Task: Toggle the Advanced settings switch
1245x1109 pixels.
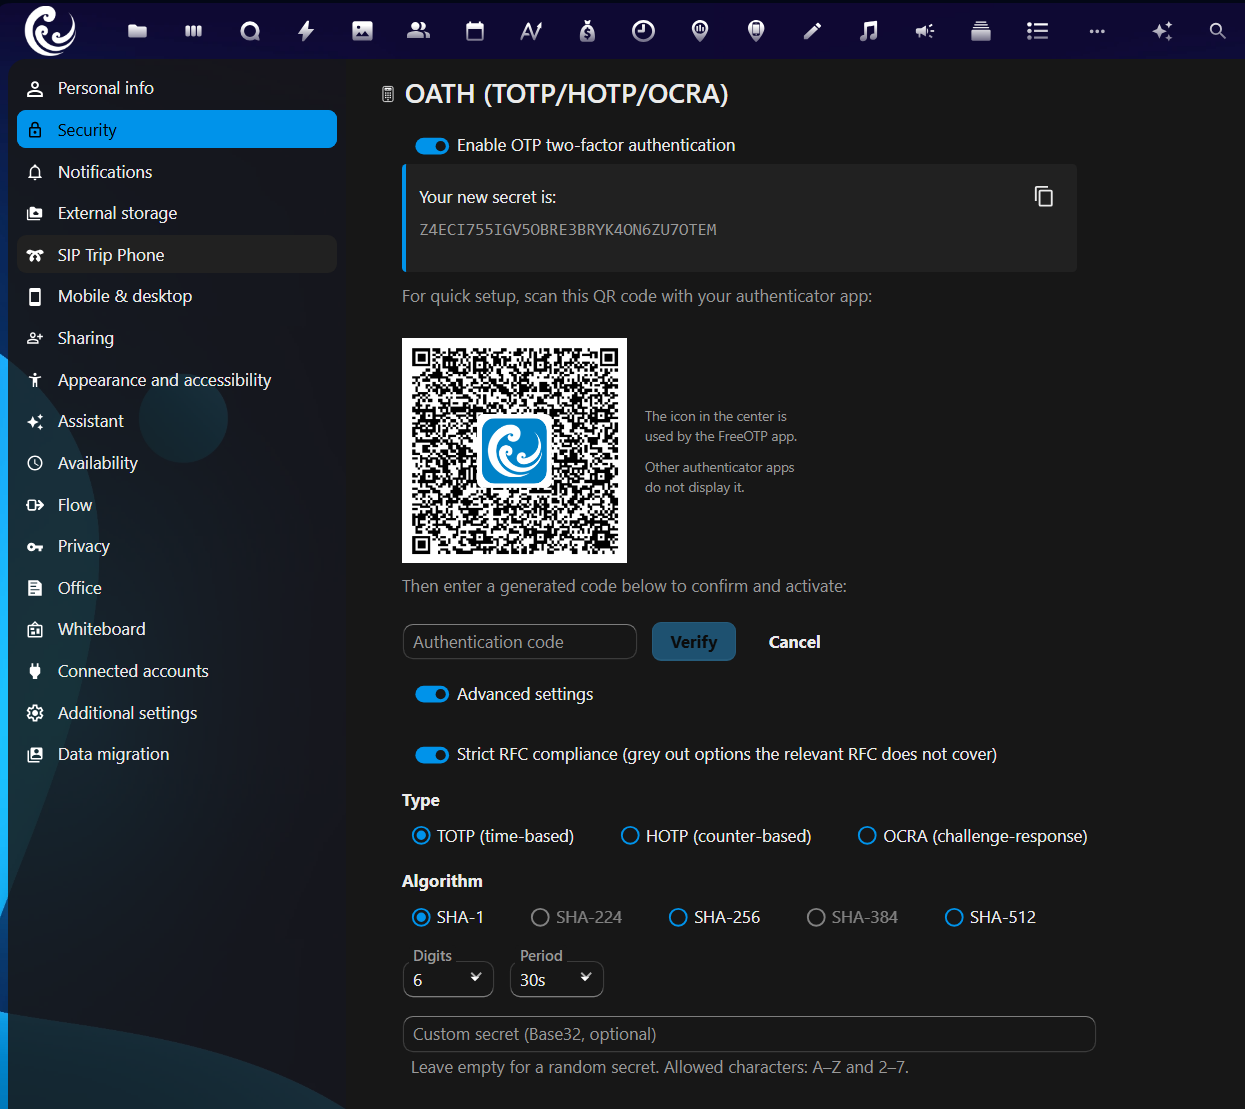Action: pyautogui.click(x=432, y=694)
